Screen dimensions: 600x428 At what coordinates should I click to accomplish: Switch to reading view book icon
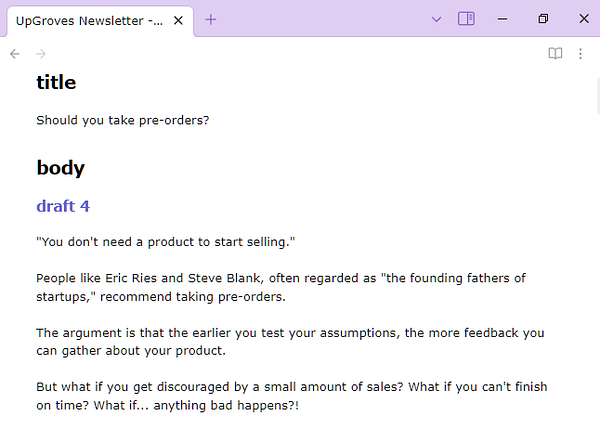(x=555, y=54)
